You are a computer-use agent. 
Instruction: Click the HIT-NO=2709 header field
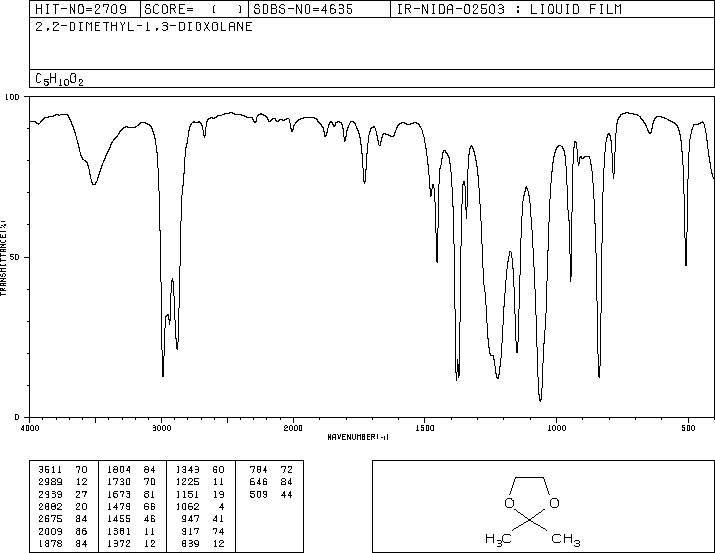(x=85, y=9)
